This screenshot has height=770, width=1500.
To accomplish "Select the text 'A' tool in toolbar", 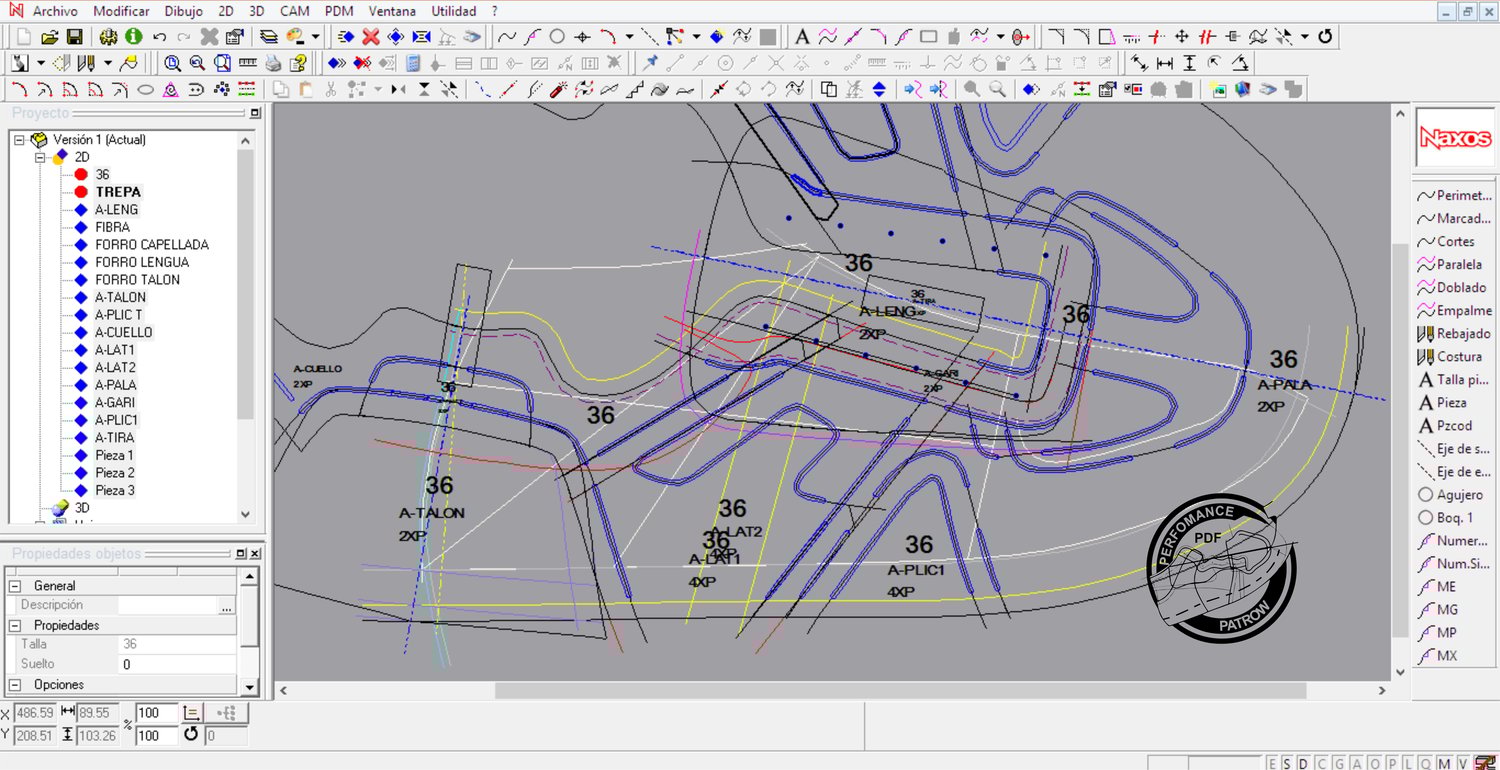I will pyautogui.click(x=801, y=37).
